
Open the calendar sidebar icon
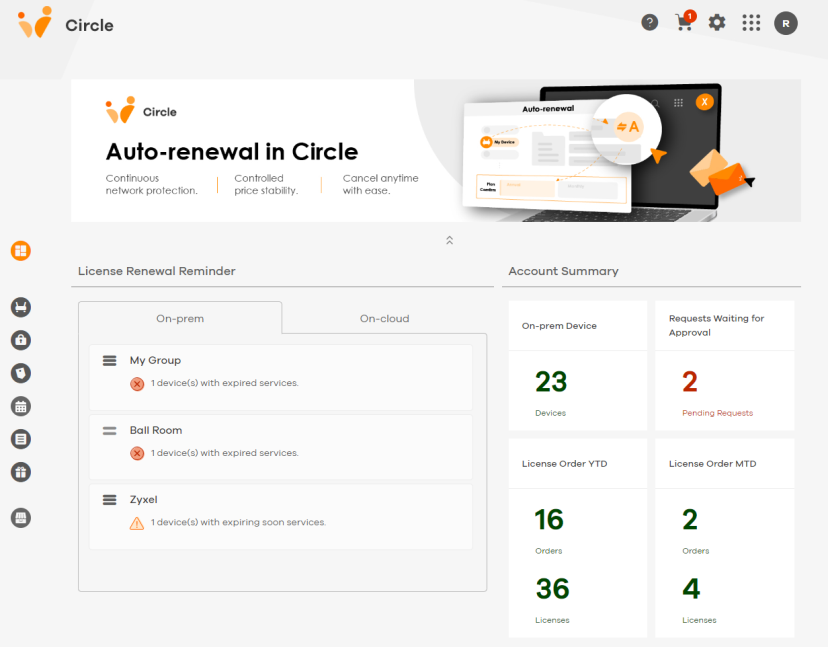(21, 406)
